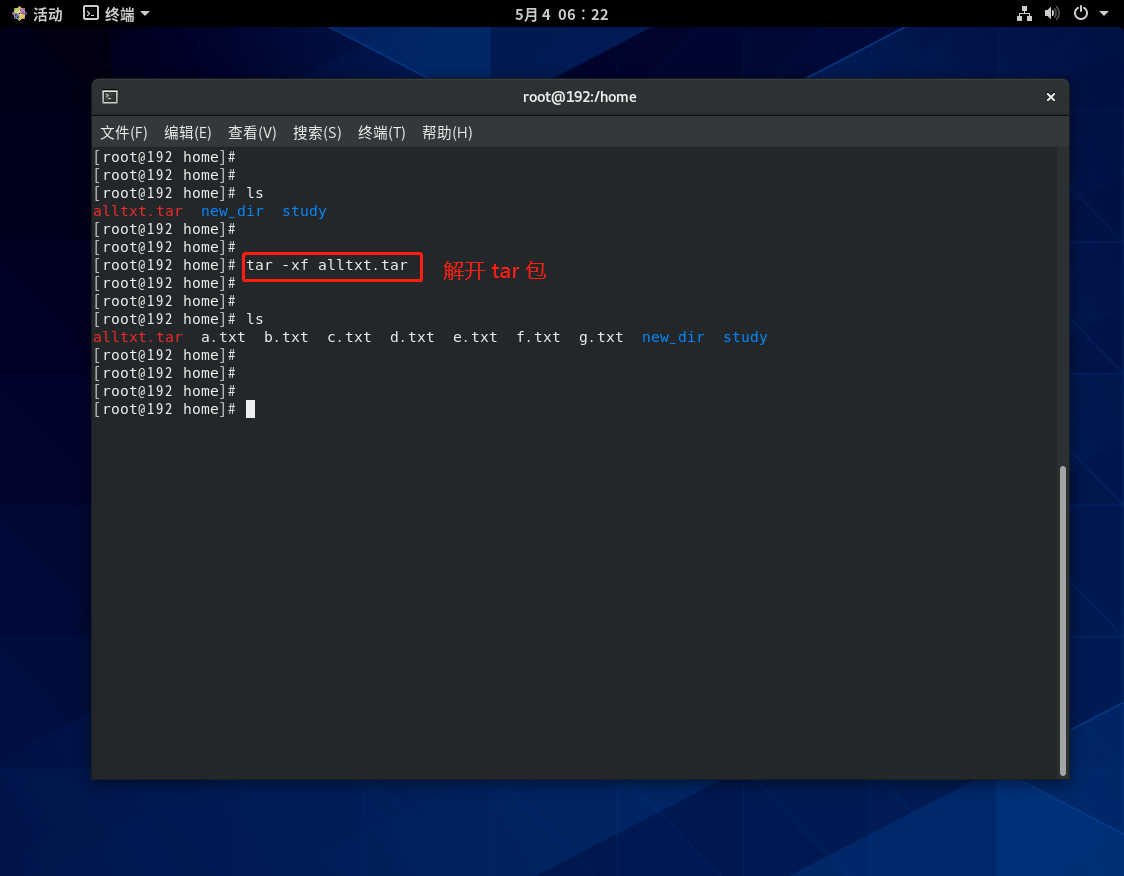Open the 终端(T) menu
This screenshot has height=876, width=1124.
pos(381,133)
